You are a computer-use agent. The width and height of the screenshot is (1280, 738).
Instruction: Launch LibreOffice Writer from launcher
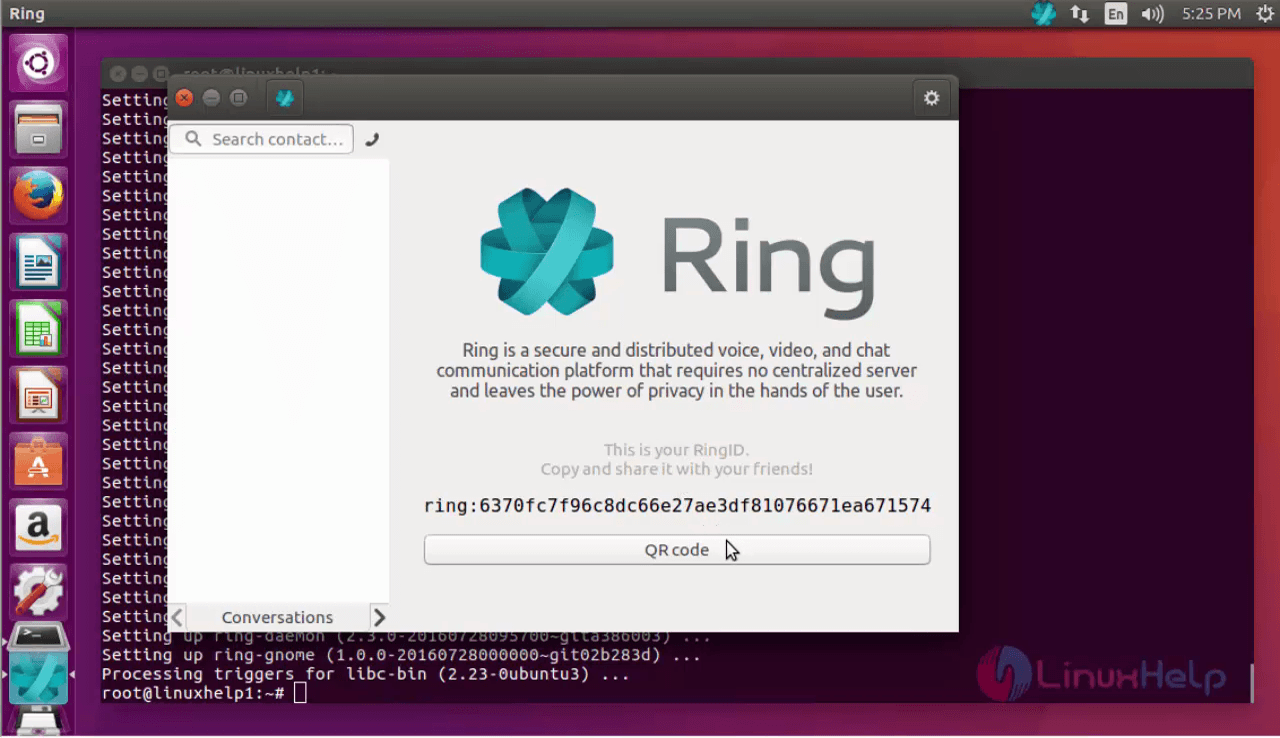[x=38, y=262]
